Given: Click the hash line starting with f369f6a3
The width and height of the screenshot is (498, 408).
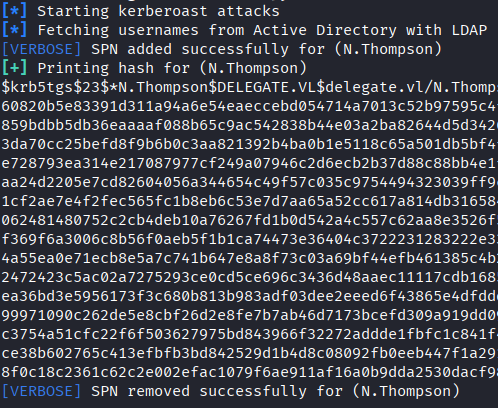Looking at the screenshot, I should coord(249,239).
